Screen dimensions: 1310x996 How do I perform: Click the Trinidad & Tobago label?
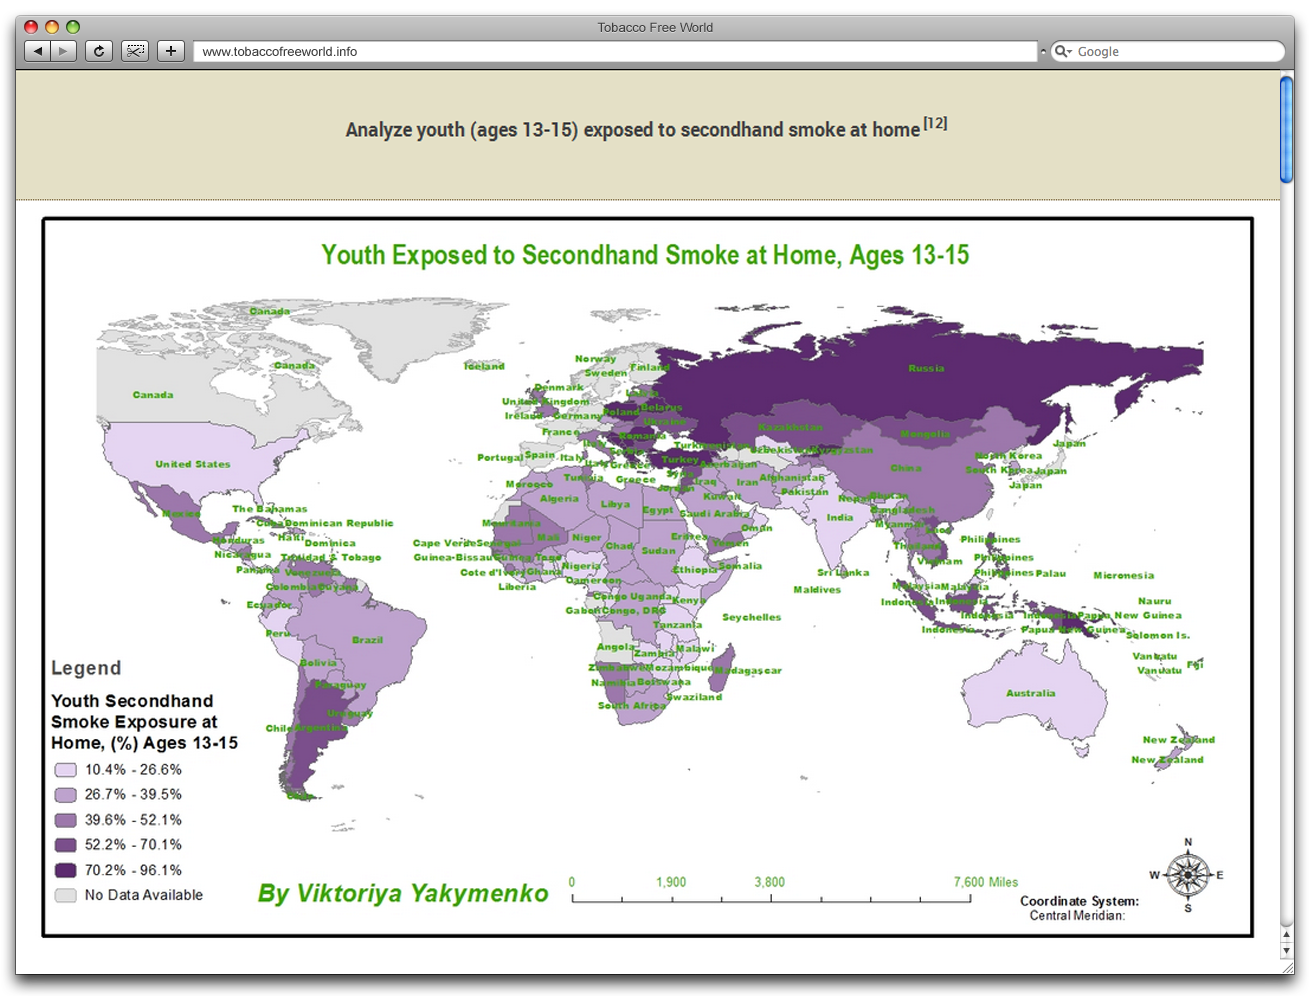(x=331, y=557)
